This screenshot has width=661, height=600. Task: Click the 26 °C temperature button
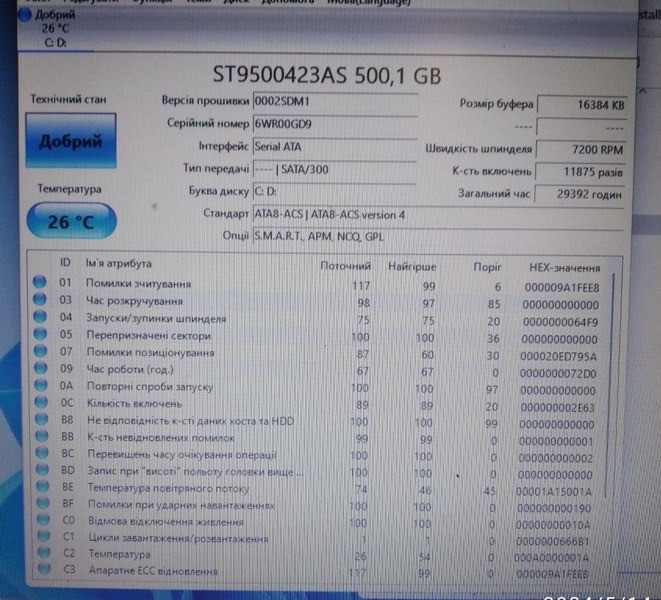[71, 221]
